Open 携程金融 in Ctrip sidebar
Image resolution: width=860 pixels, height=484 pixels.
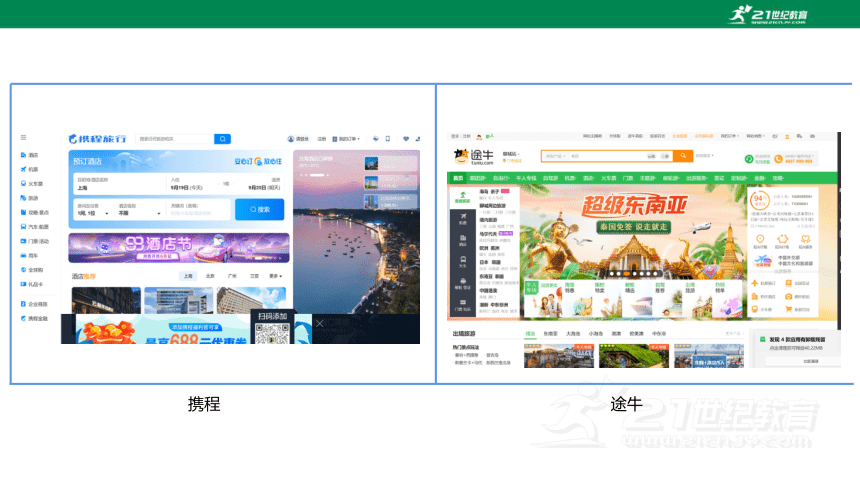tap(34, 318)
